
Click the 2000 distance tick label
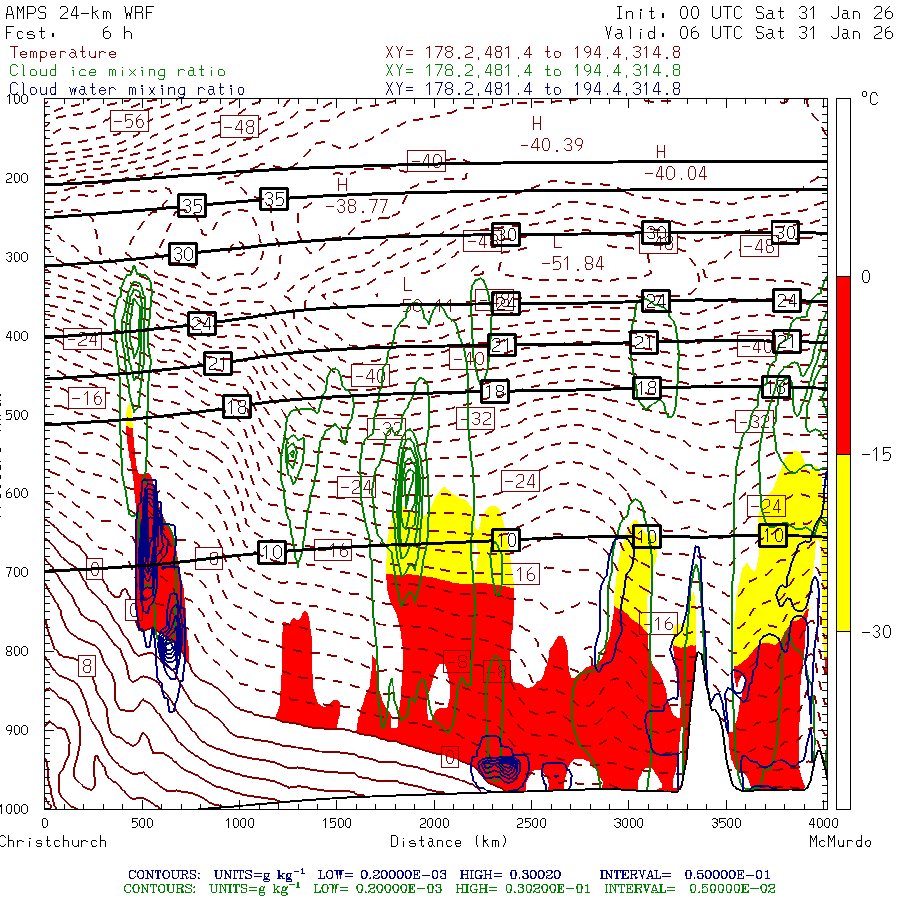(x=434, y=823)
